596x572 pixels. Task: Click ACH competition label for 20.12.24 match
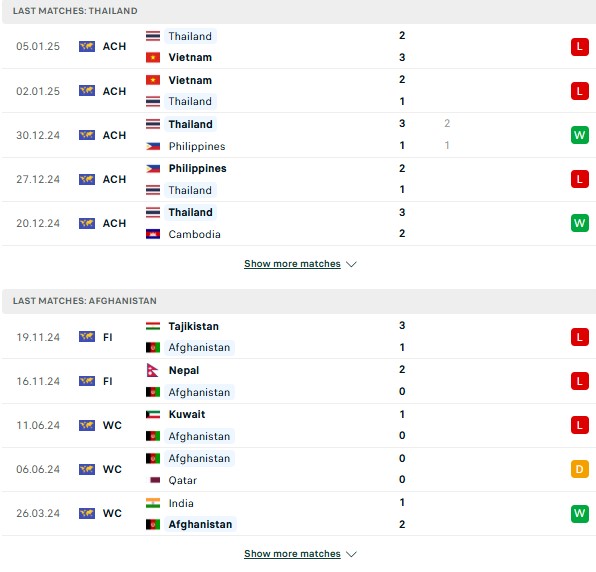tap(114, 223)
